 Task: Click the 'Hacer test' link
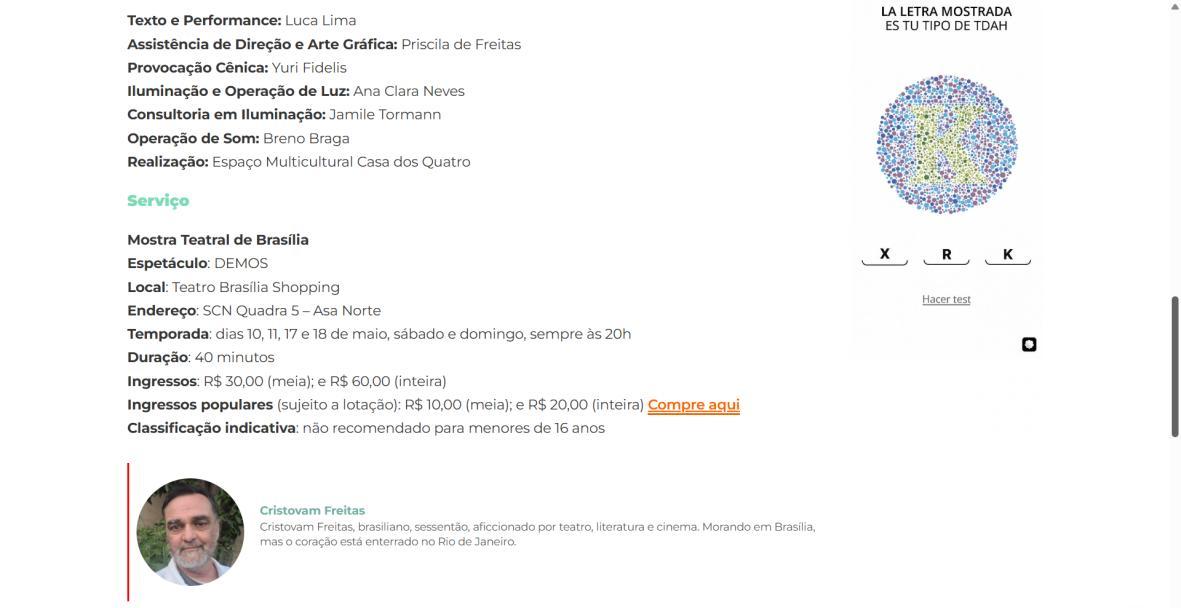coord(946,299)
